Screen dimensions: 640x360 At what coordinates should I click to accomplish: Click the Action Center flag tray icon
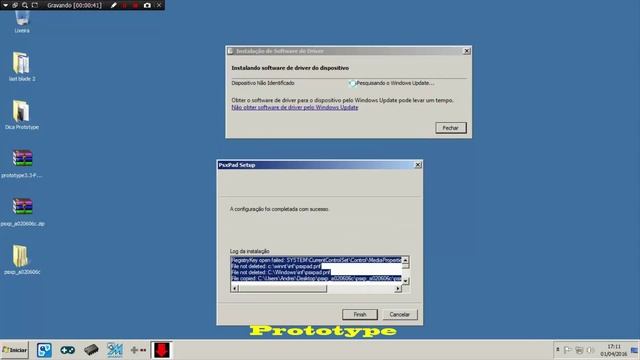[x=568, y=350]
